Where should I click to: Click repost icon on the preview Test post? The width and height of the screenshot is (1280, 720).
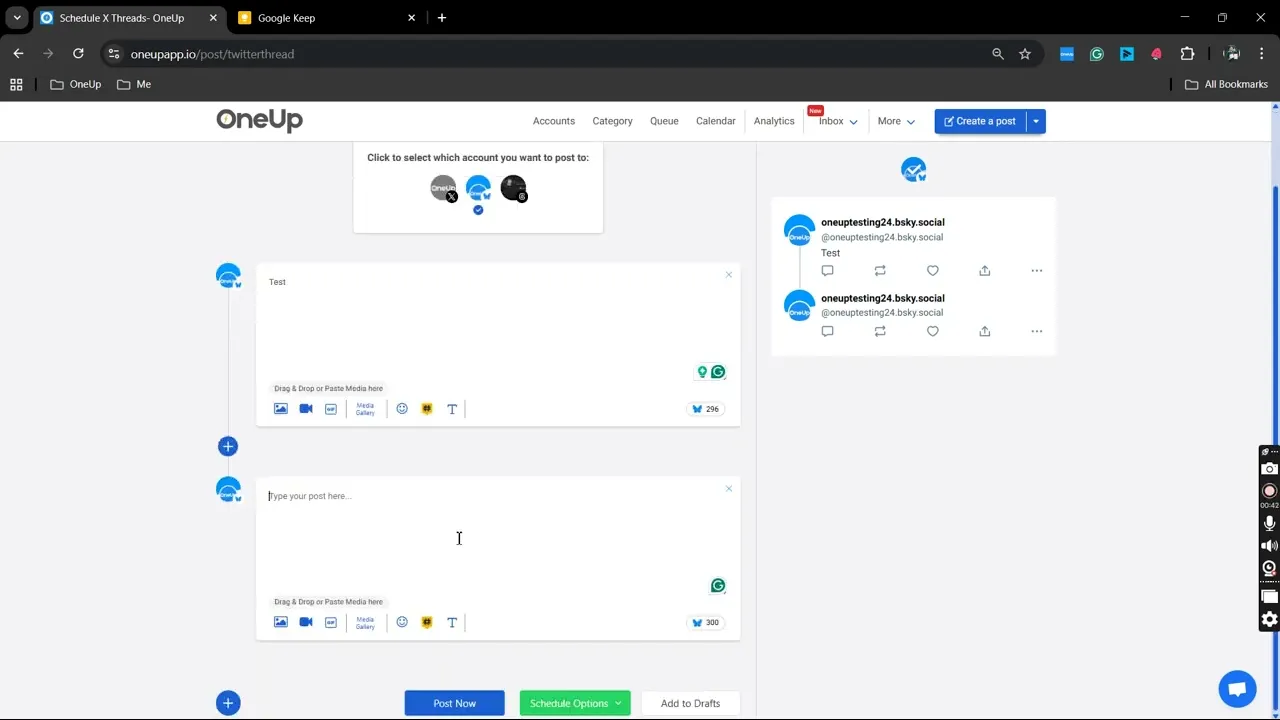point(880,271)
